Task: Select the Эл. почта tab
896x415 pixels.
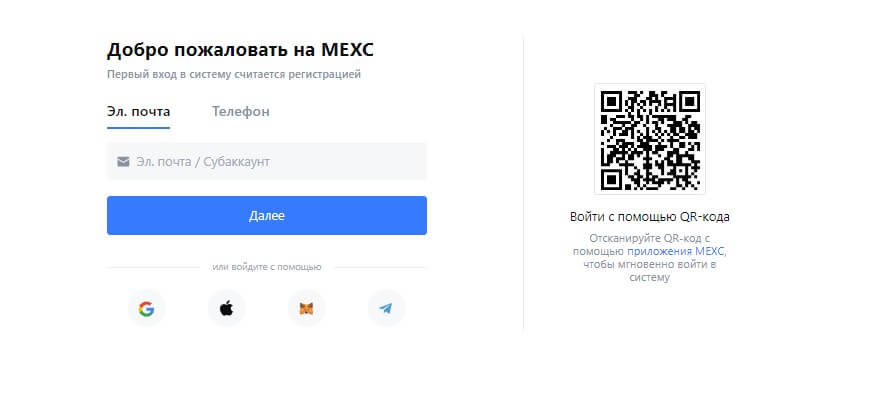Action: [138, 111]
